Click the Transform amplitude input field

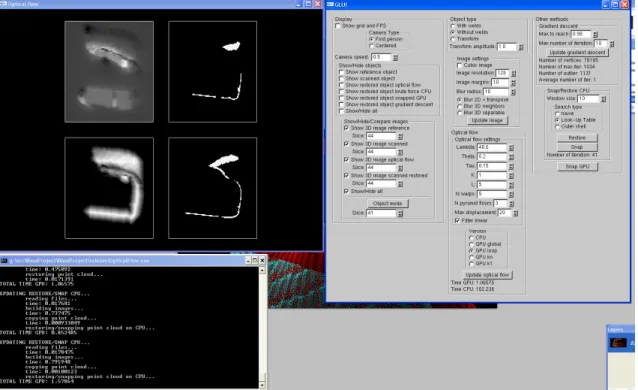point(506,47)
